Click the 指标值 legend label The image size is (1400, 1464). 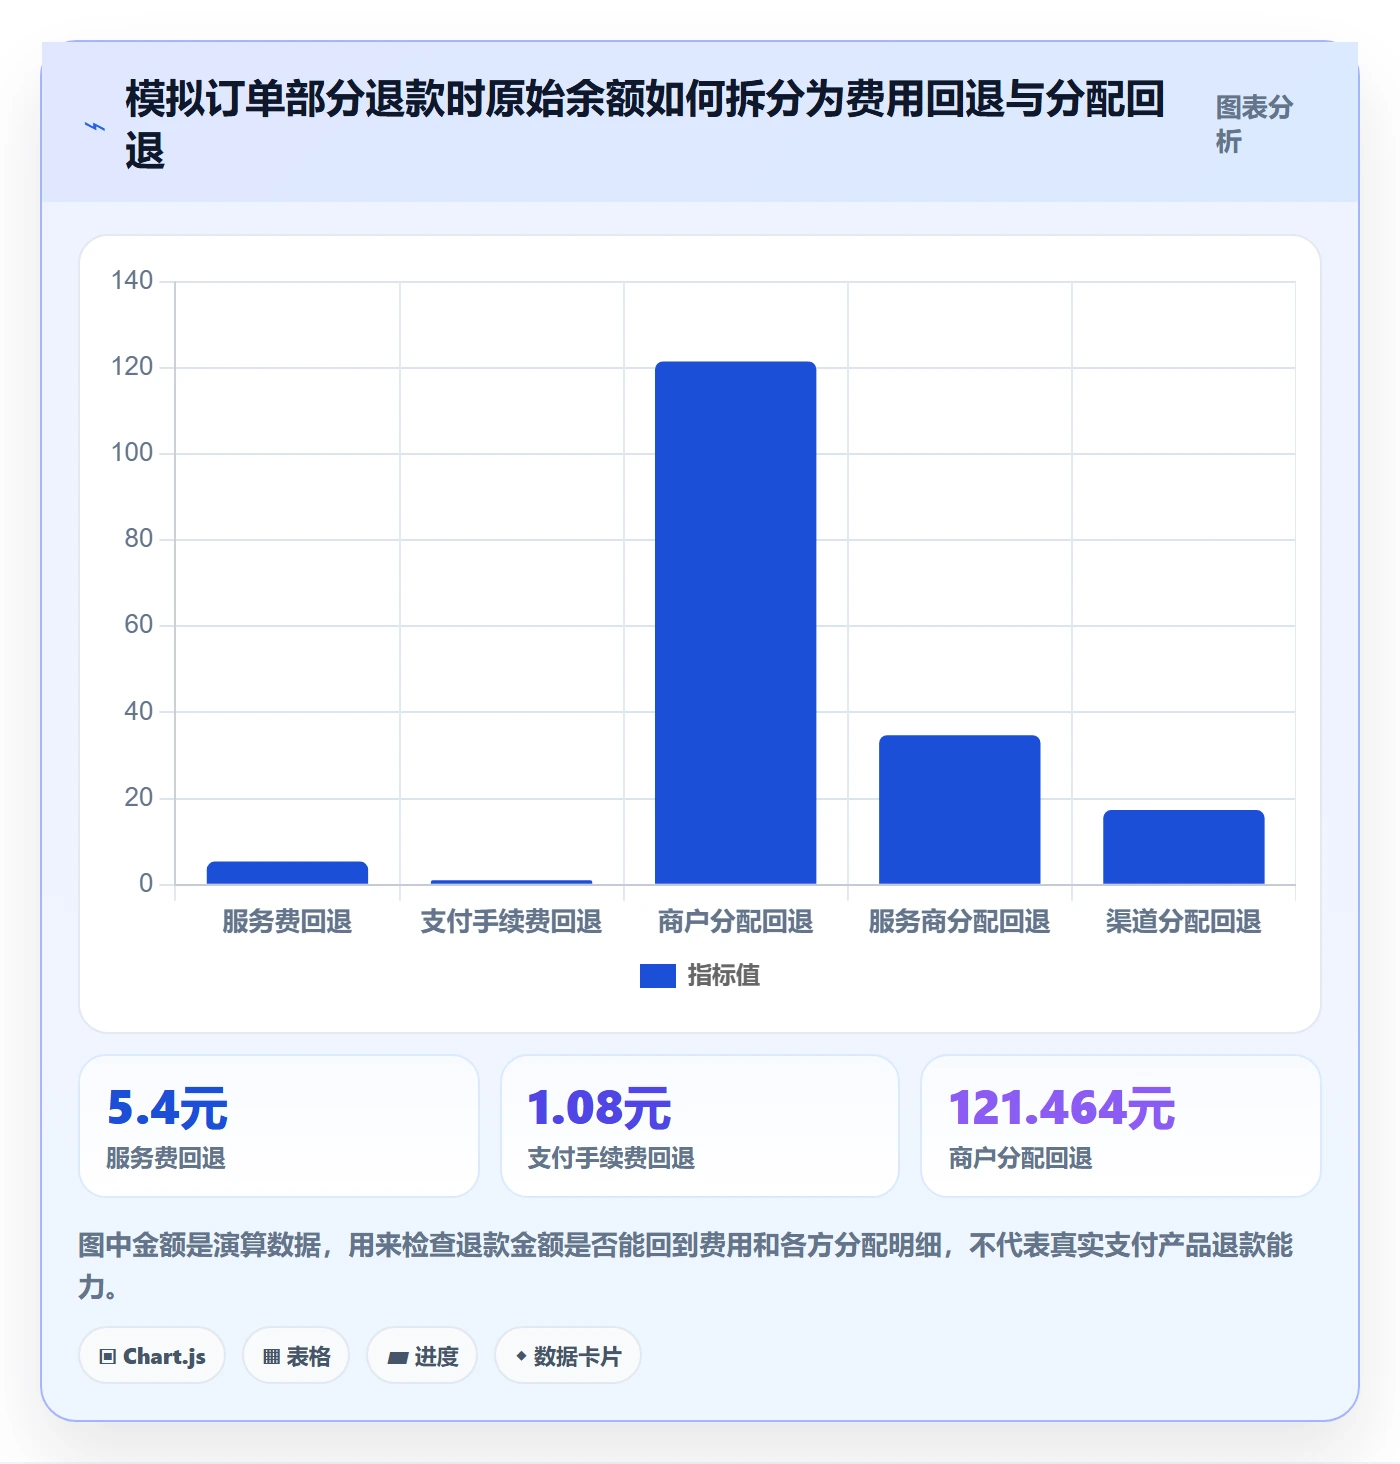pyautogui.click(x=723, y=976)
